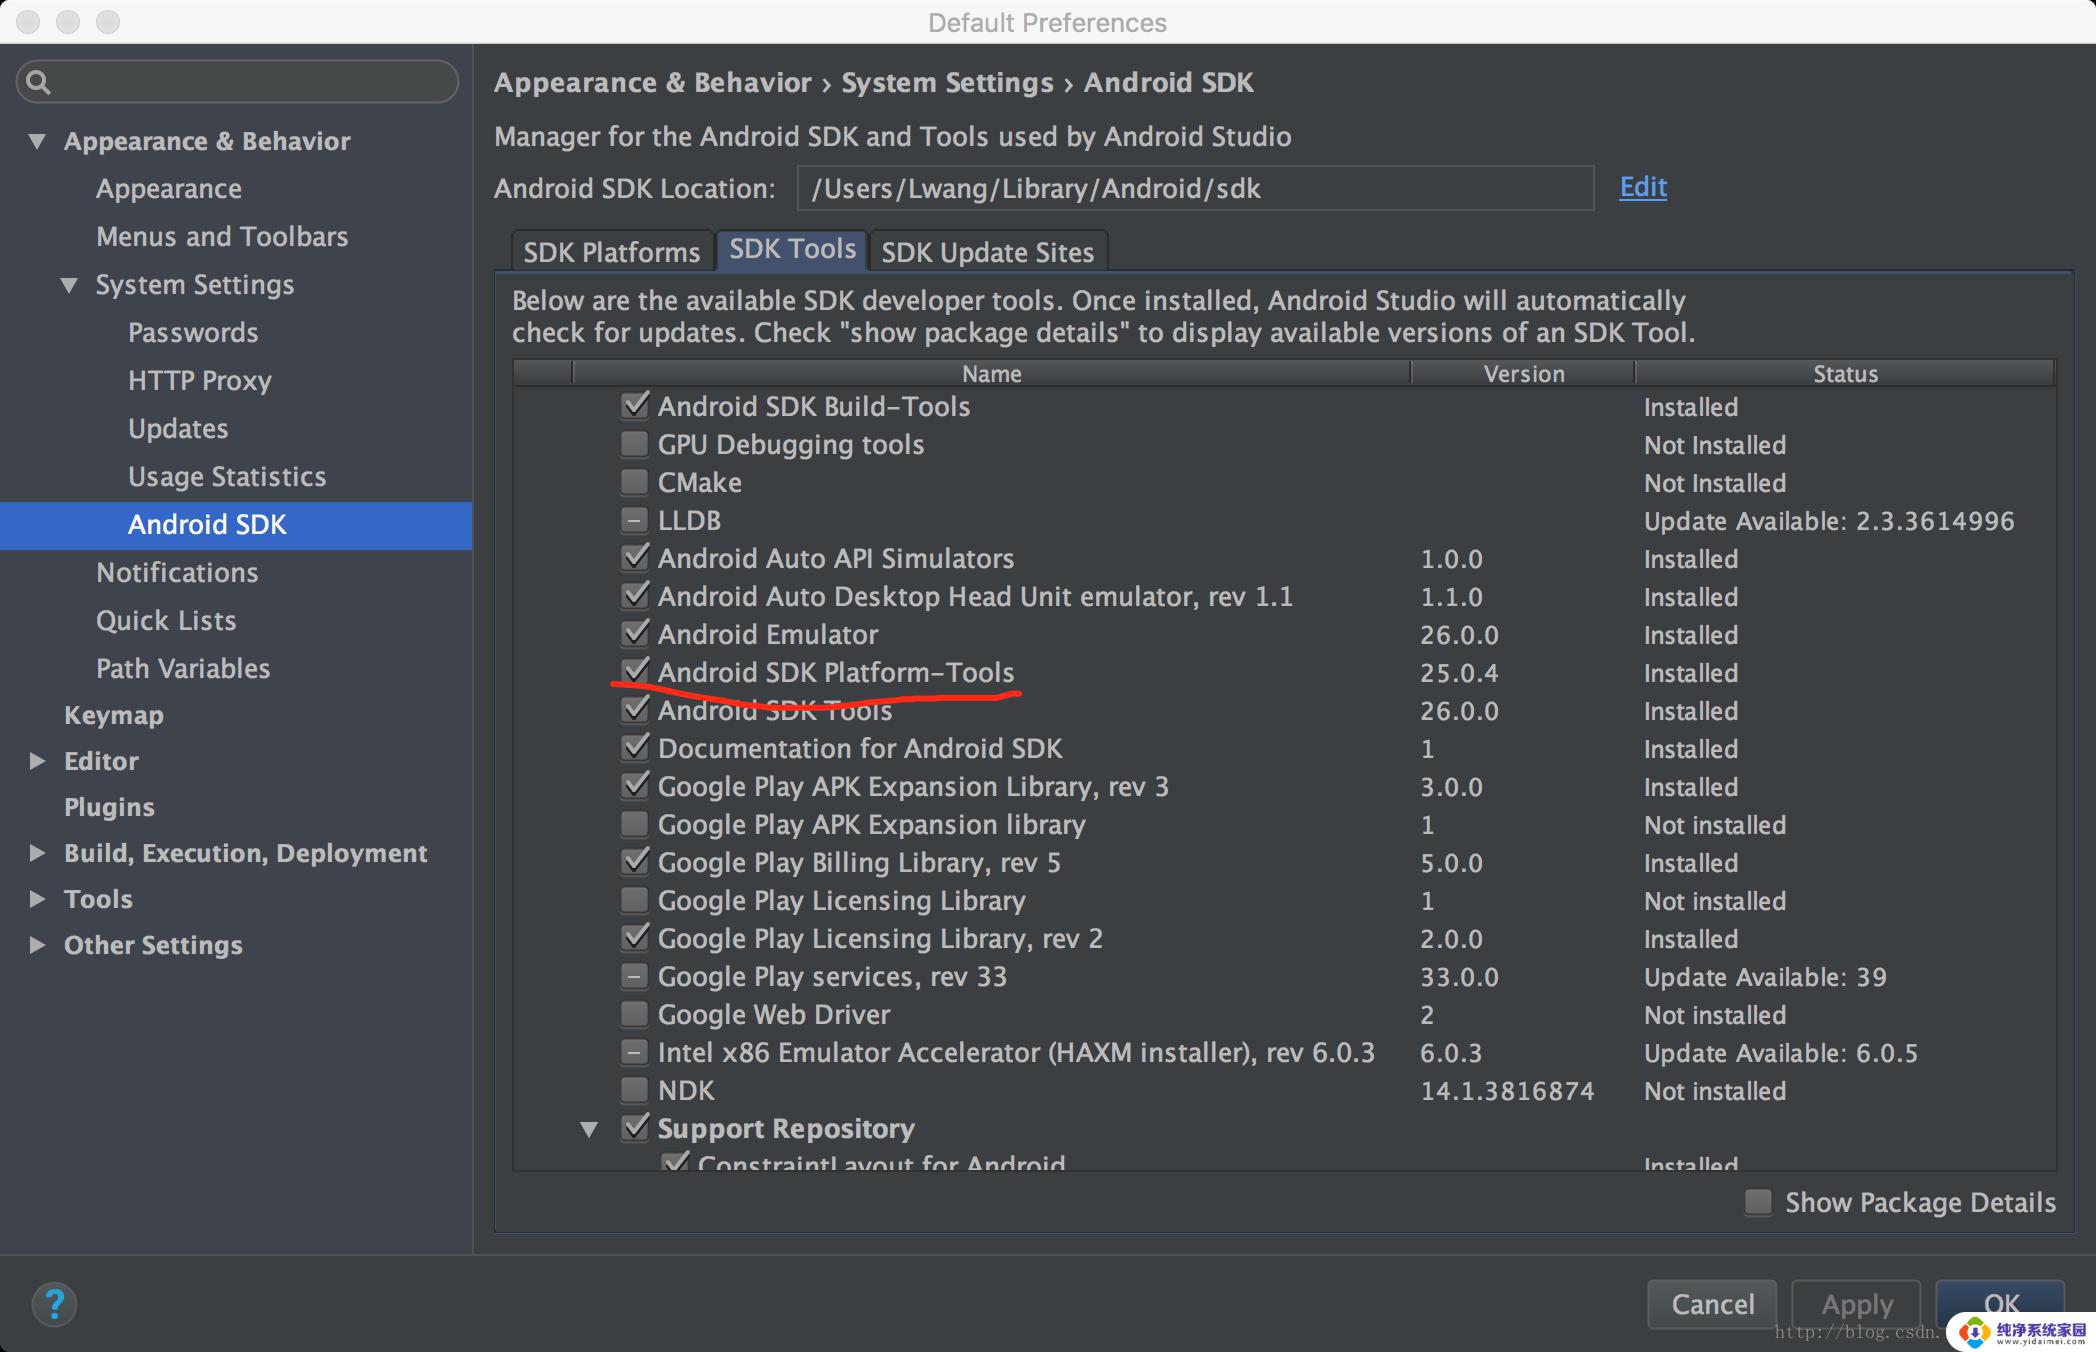The height and width of the screenshot is (1352, 2096).
Task: Switch to the SDK Platforms tab
Action: click(611, 252)
